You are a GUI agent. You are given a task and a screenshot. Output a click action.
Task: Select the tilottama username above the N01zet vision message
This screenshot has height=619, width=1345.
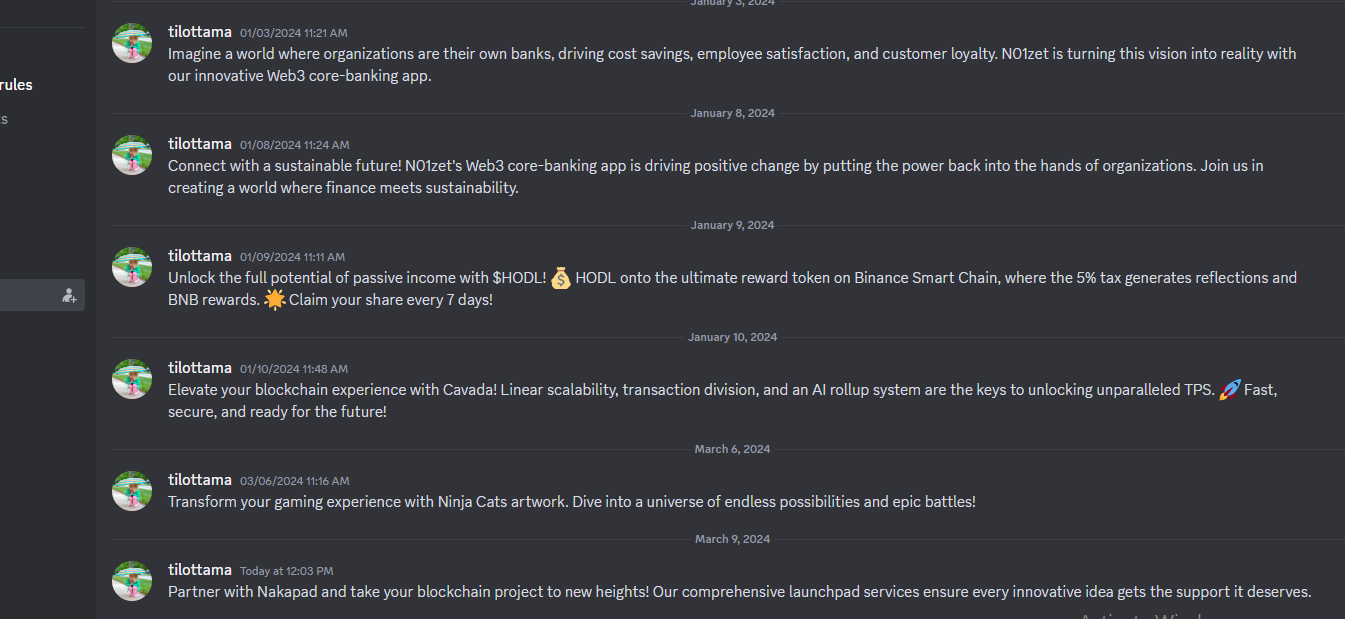tap(200, 32)
